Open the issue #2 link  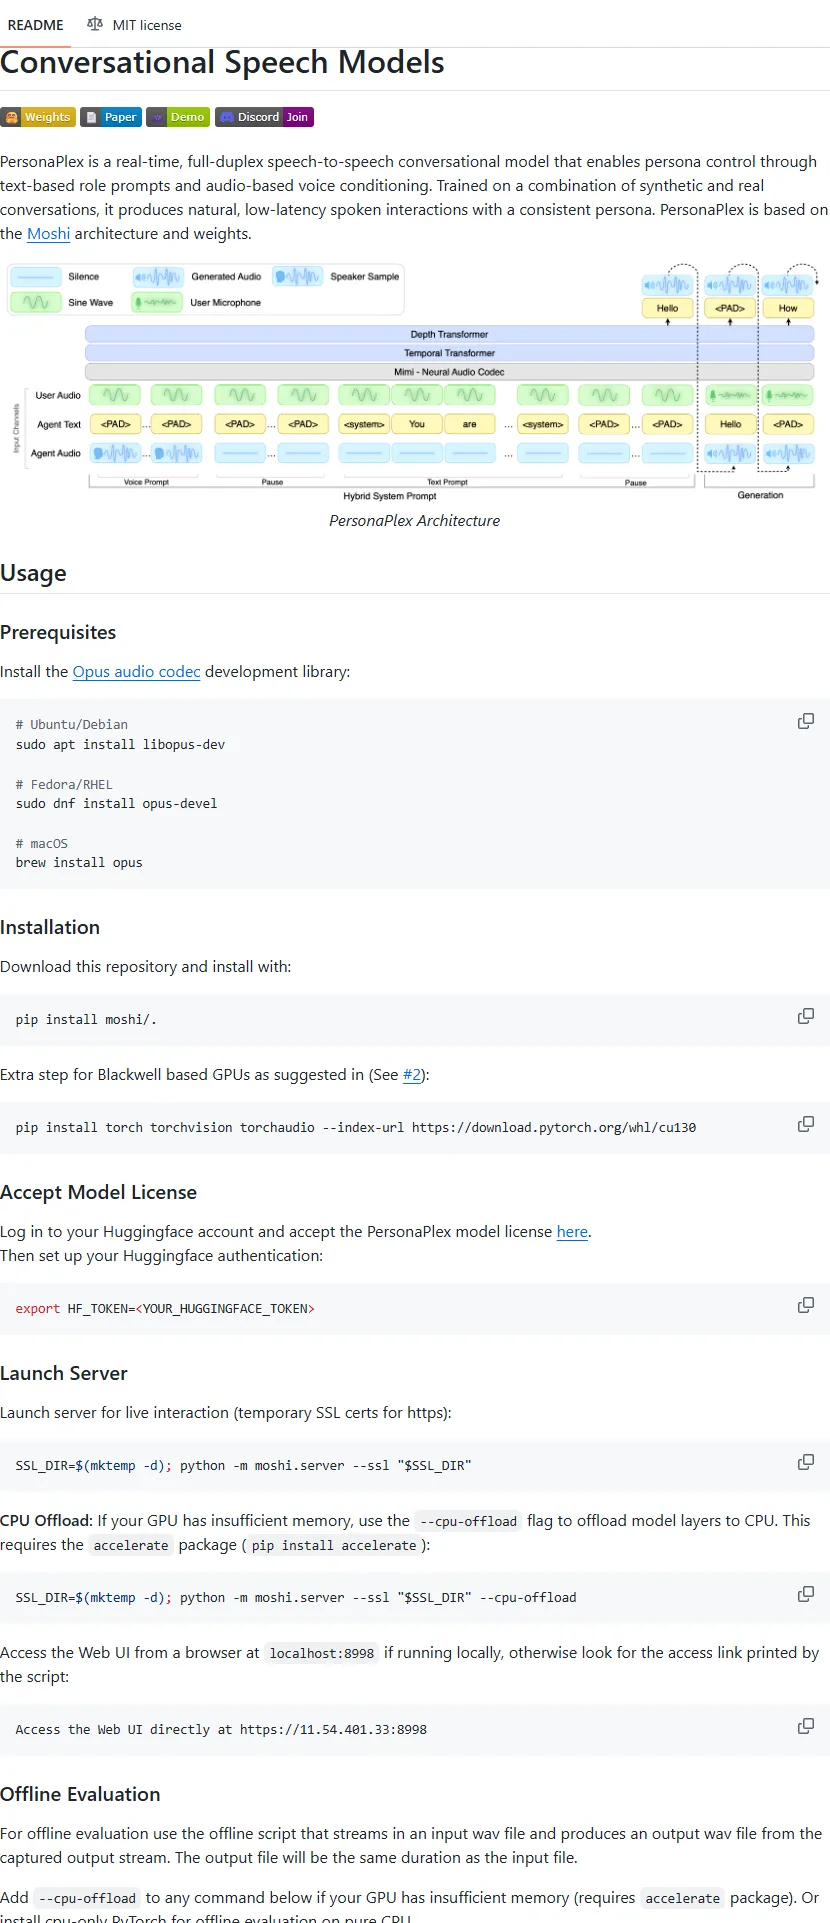pos(412,1075)
